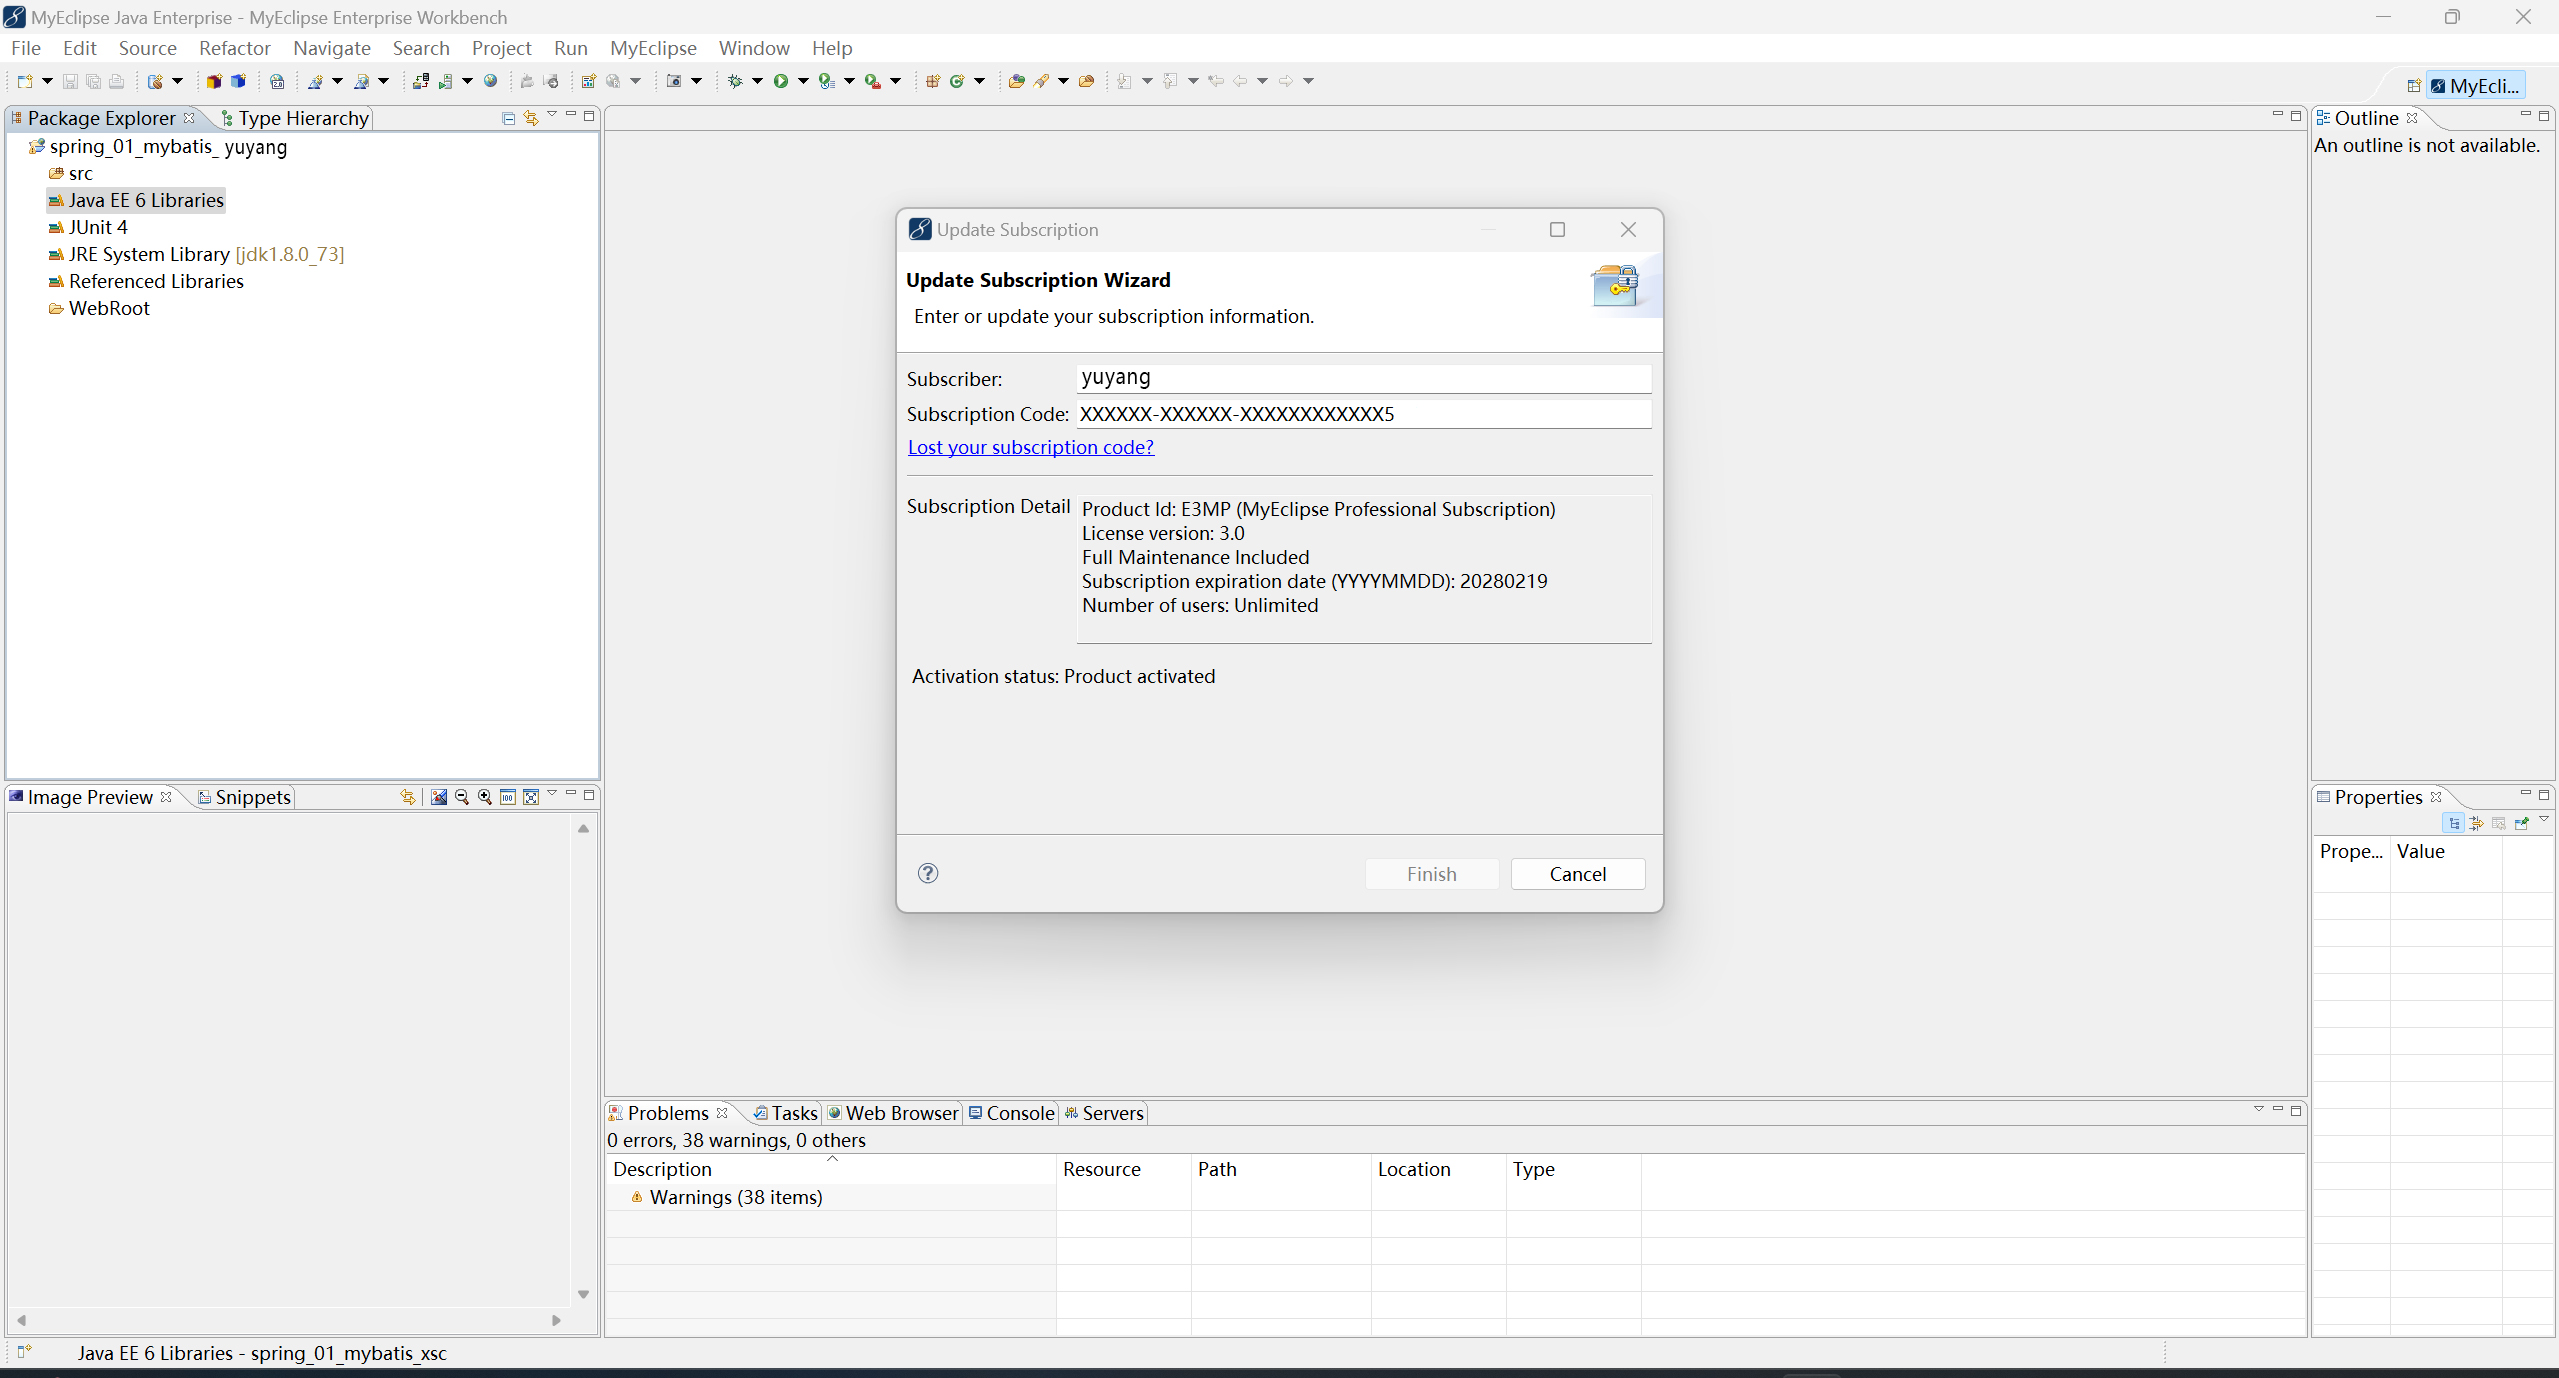The image size is (2559, 1378).
Task: Open the Run dropdown arrow in toolbar
Action: click(803, 81)
